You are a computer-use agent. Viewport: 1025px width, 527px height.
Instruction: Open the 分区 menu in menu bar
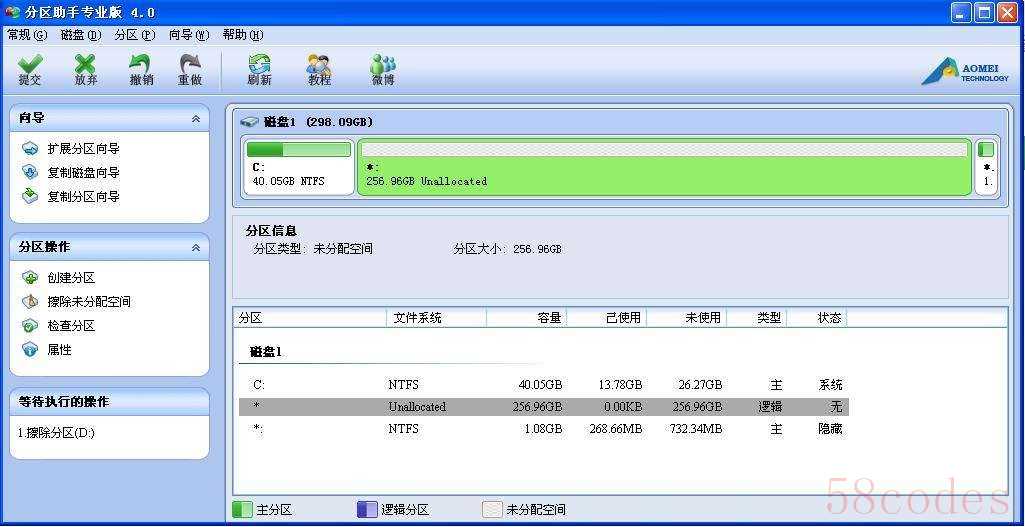coord(134,35)
